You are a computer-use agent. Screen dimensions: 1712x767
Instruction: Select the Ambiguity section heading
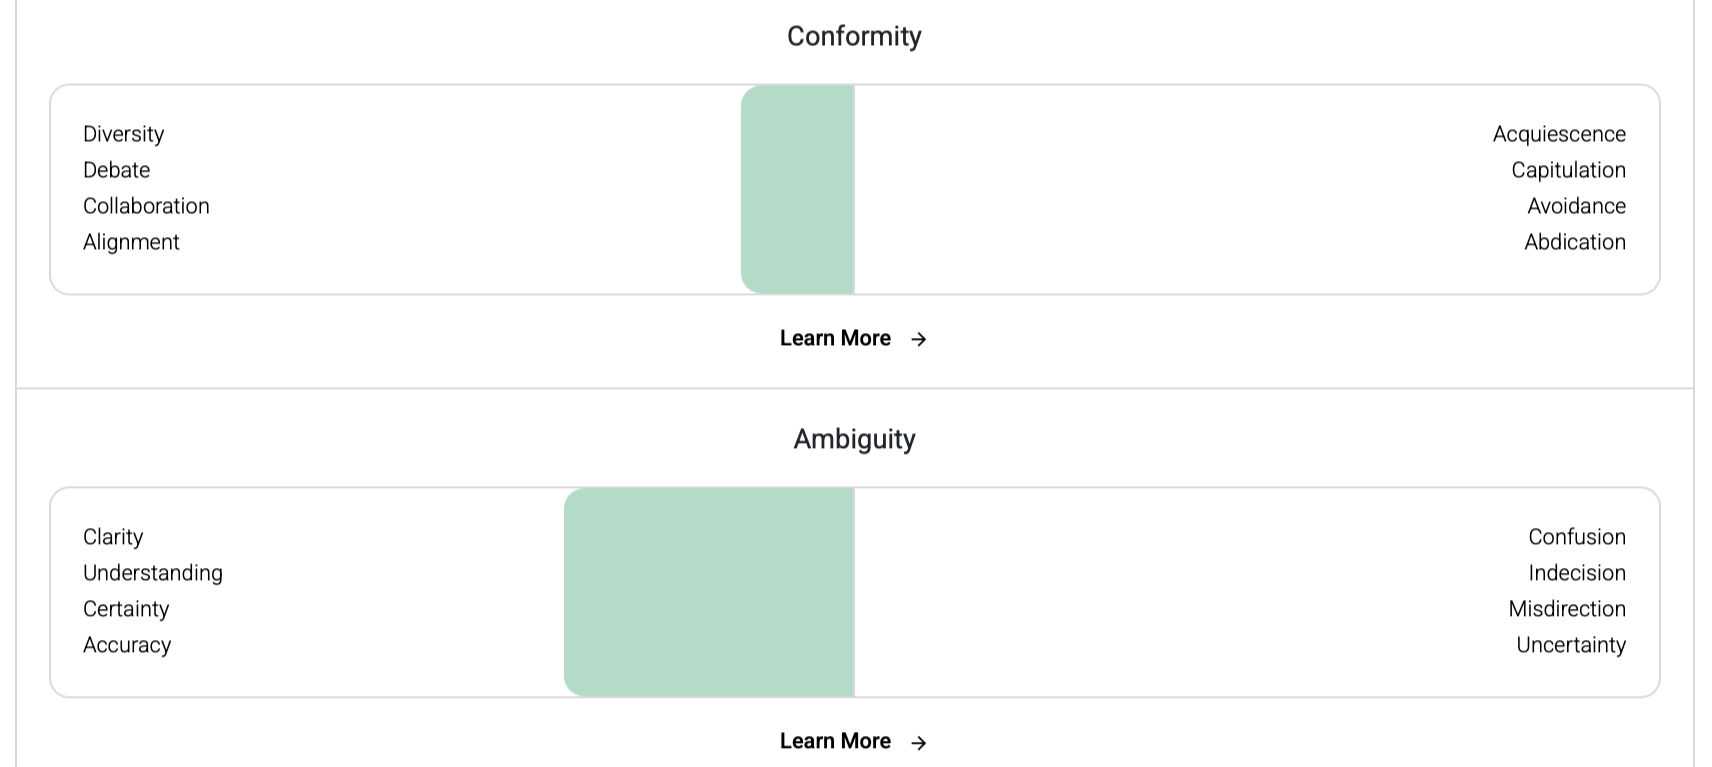[854, 439]
